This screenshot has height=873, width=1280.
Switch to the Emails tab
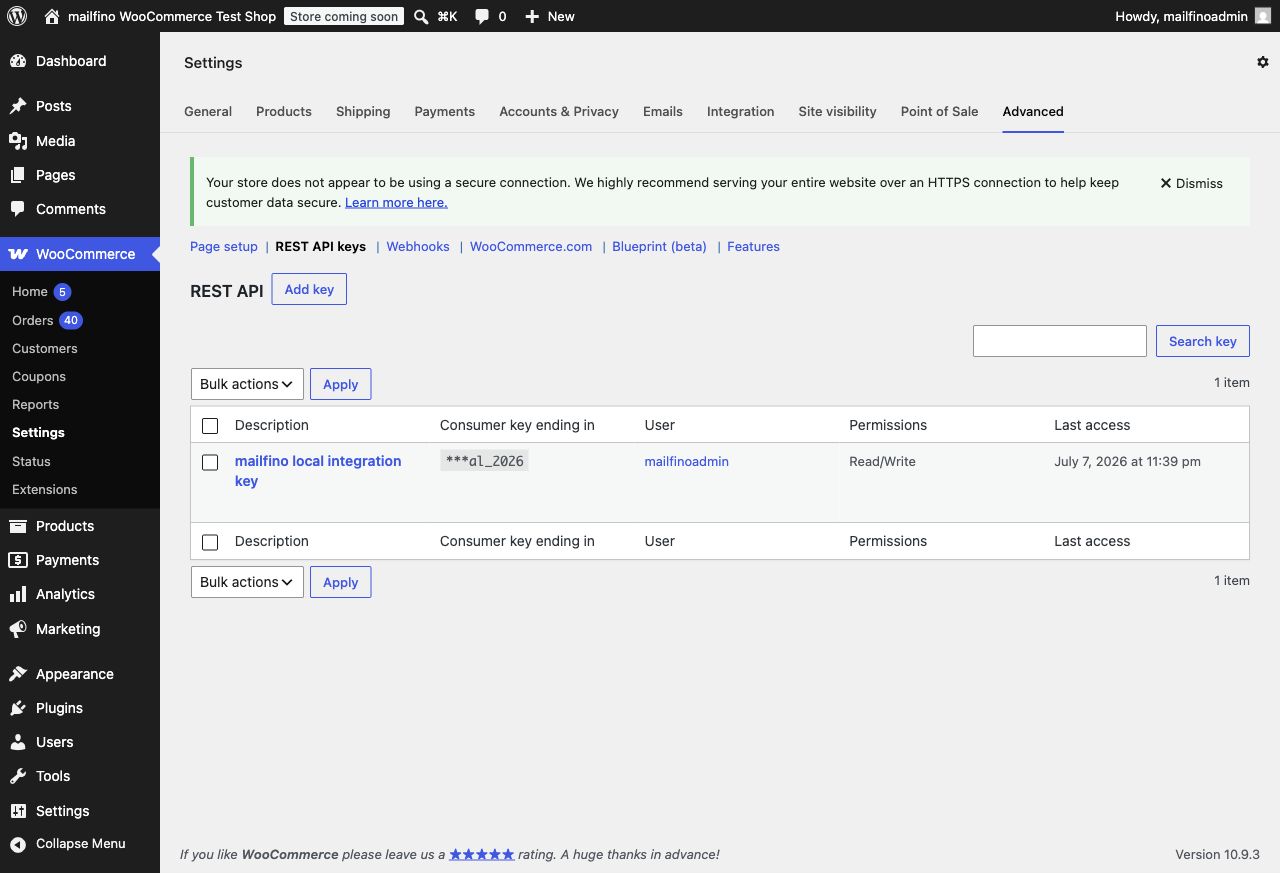(663, 111)
